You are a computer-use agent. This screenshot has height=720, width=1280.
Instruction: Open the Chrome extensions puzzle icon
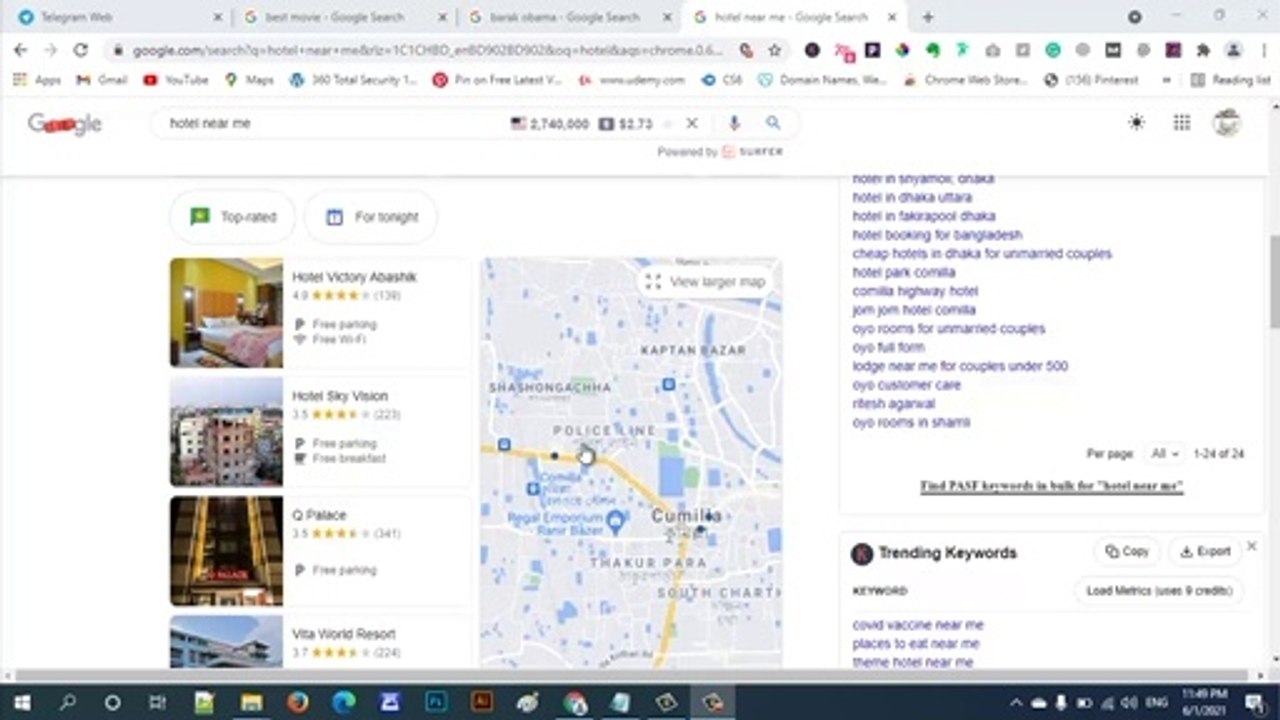point(1203,50)
